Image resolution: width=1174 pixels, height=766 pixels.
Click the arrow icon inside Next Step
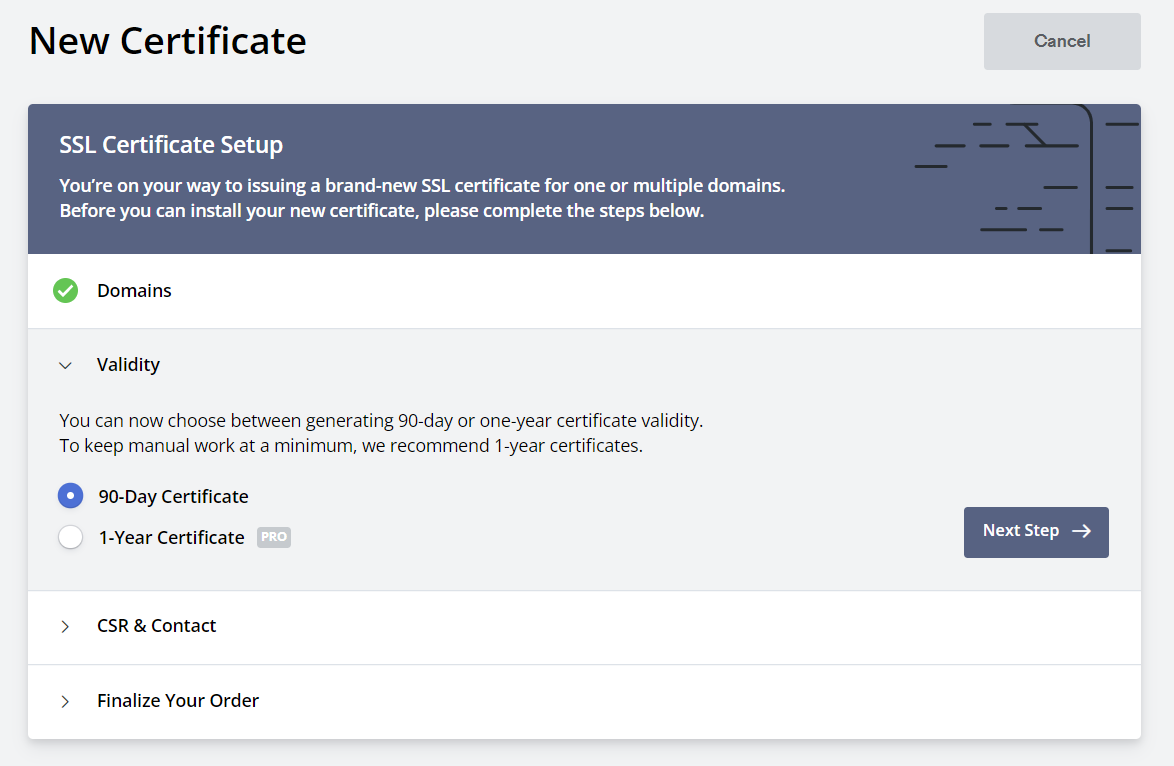coord(1081,531)
